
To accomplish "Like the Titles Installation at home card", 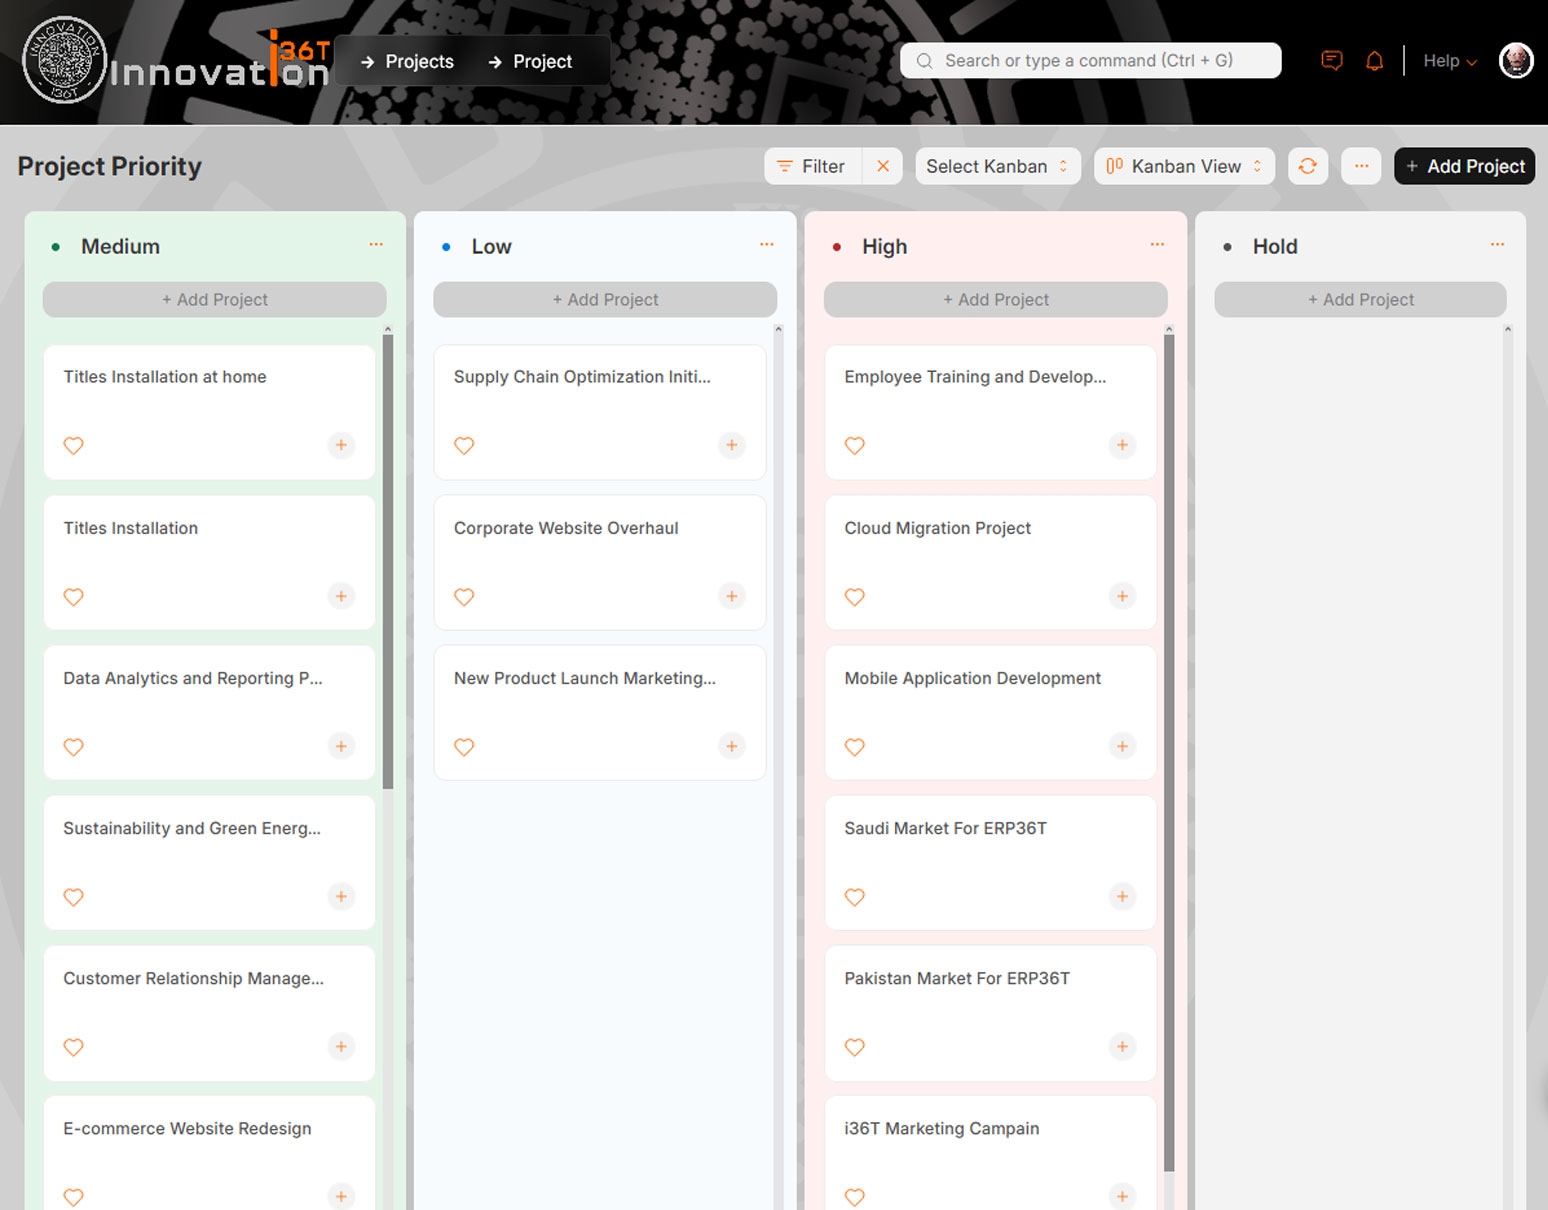I will click(74, 446).
